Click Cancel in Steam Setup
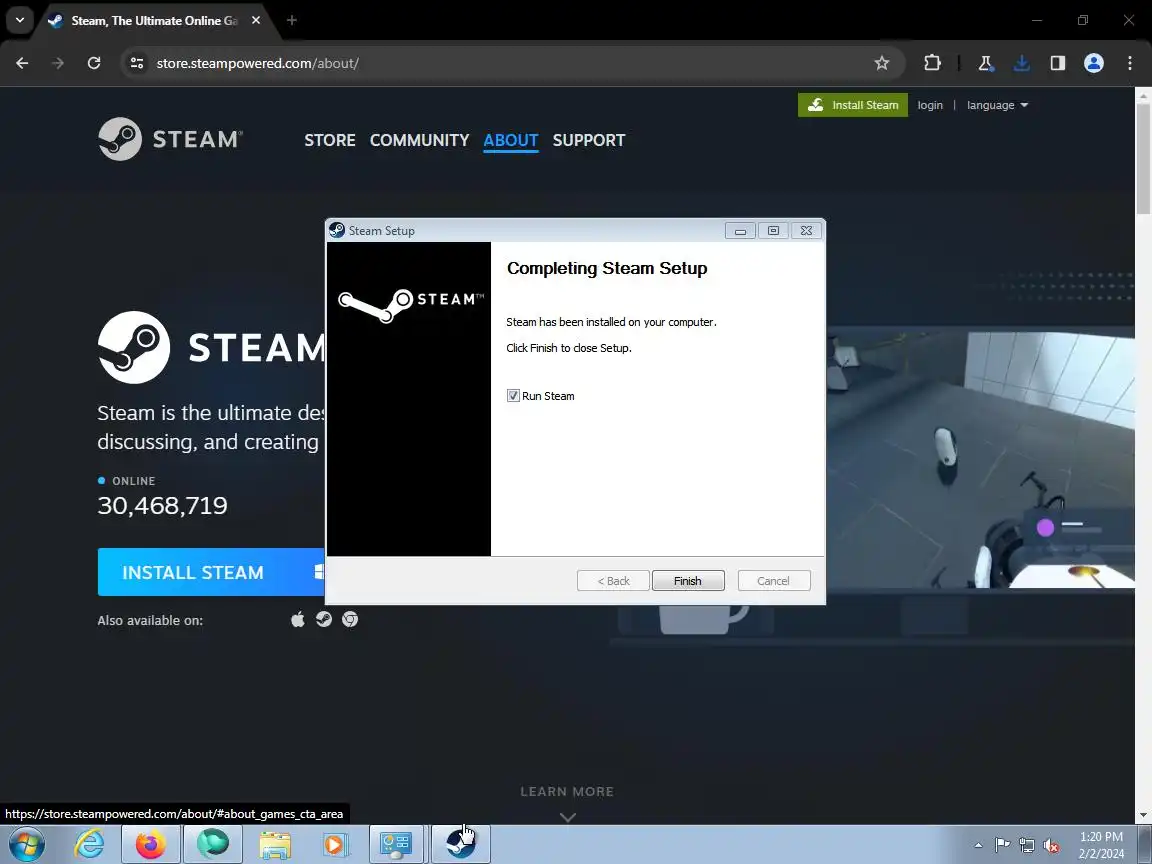Screen dimensions: 1152x864 (x=774, y=580)
